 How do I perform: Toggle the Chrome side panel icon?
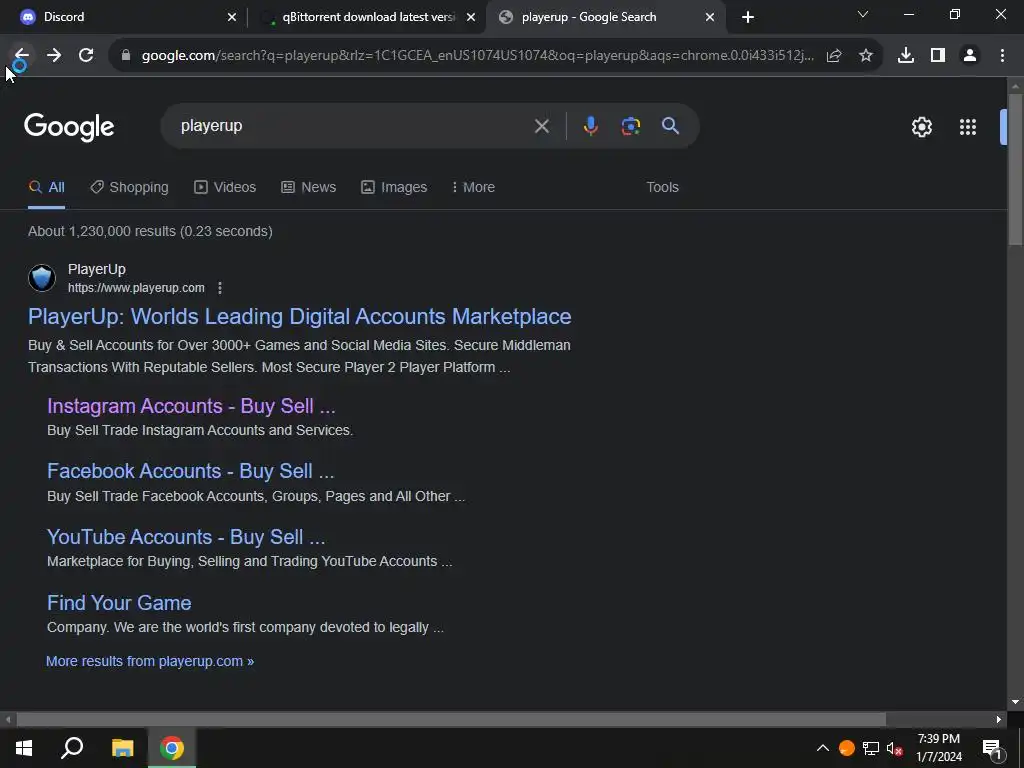938,56
